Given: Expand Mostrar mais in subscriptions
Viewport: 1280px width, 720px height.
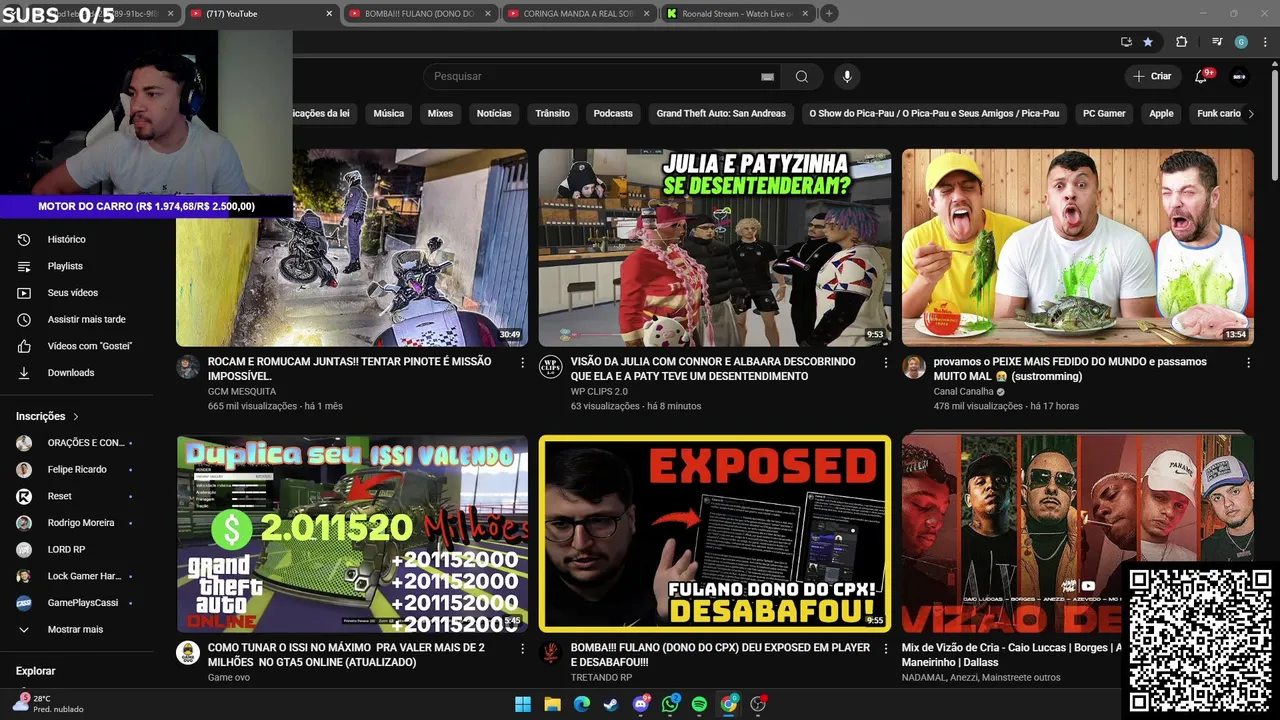Looking at the screenshot, I should point(76,629).
